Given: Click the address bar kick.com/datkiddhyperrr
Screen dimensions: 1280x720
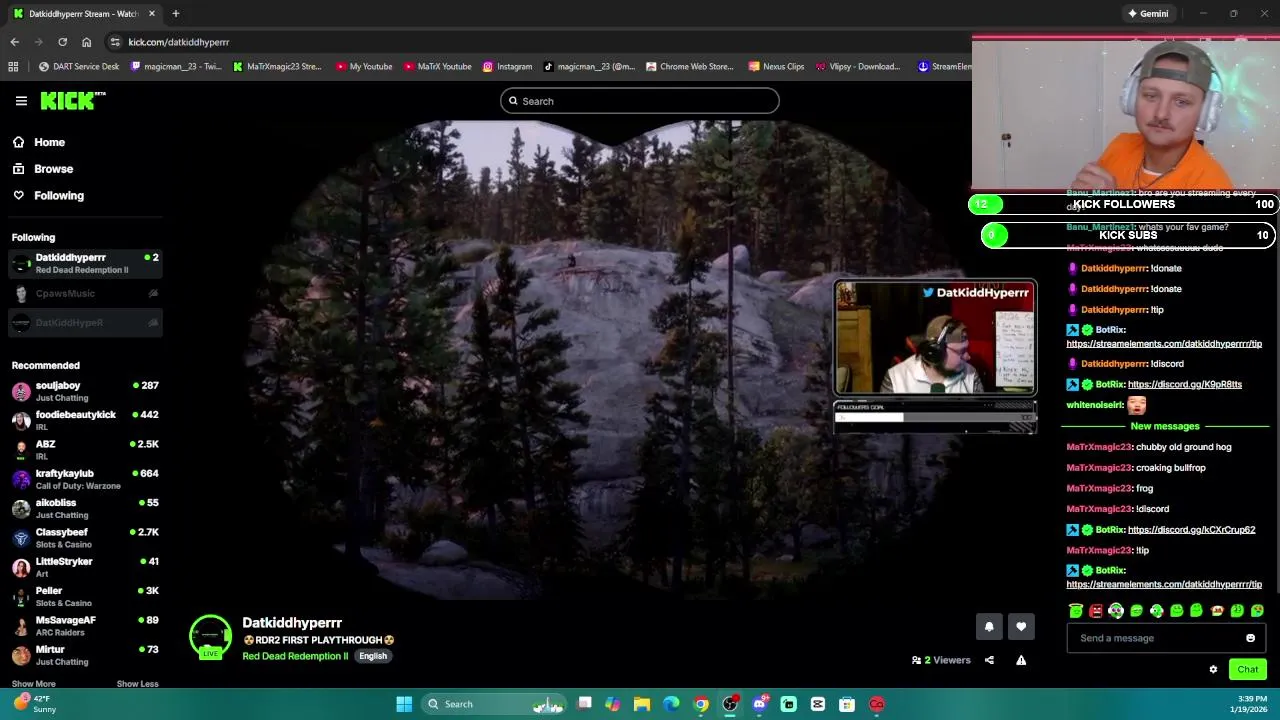Looking at the screenshot, I should [178, 42].
